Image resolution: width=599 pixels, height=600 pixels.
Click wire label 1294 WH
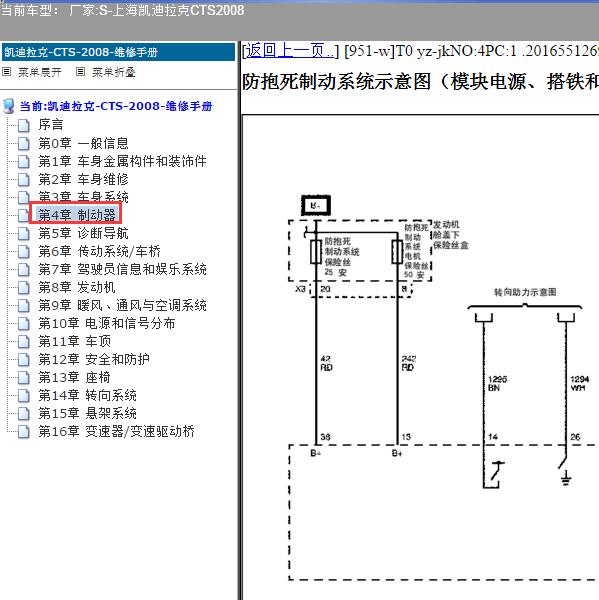pos(579,383)
